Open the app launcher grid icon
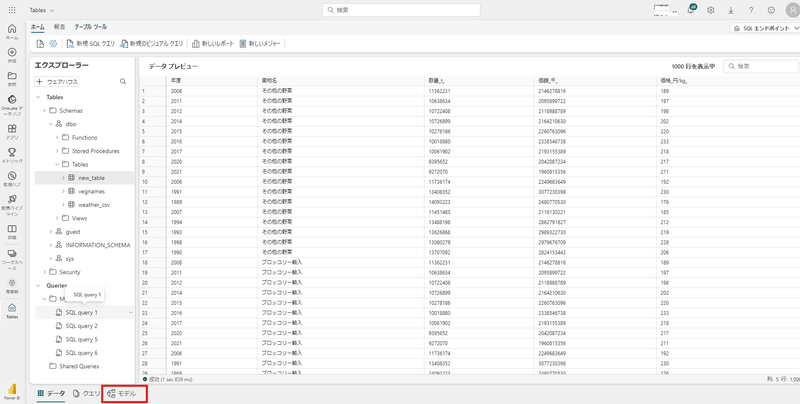 12,10
